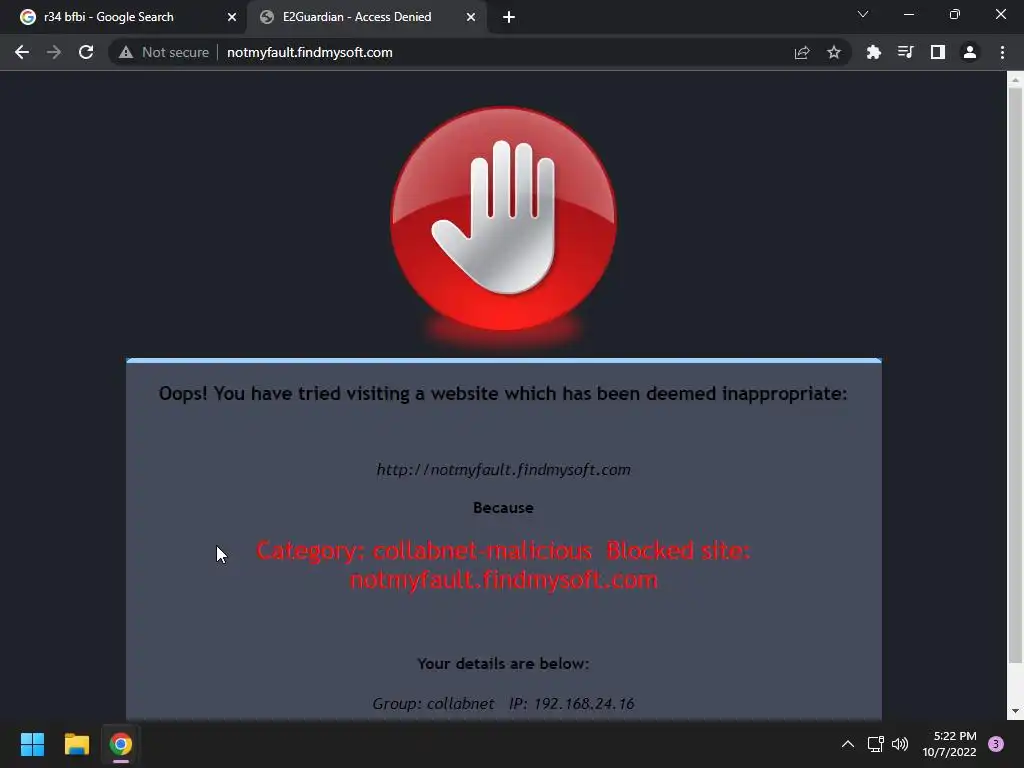Image resolution: width=1024 pixels, height=768 pixels.
Task: View the Not secure site information warning
Action: click(164, 52)
